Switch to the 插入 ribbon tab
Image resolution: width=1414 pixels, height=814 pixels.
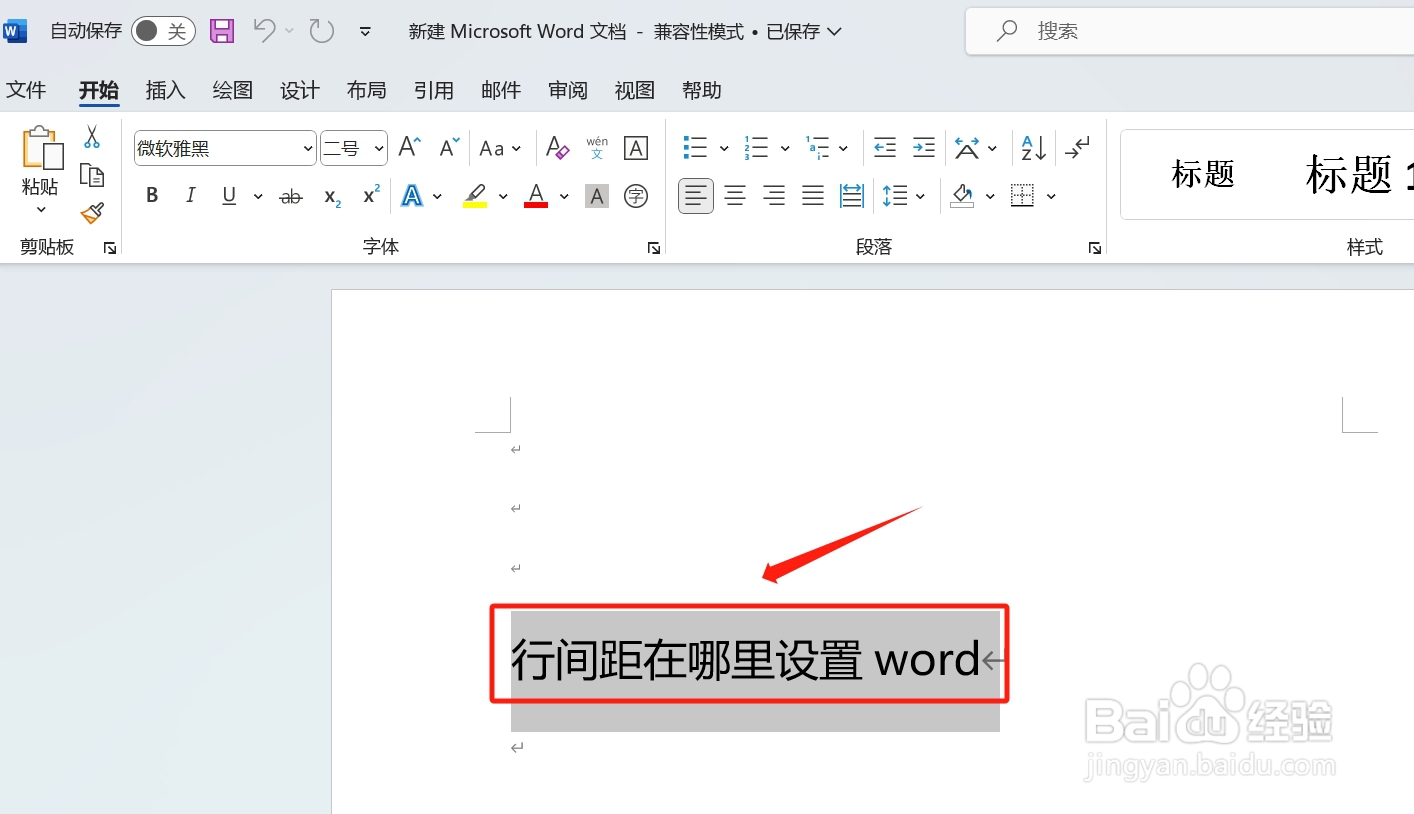pos(165,90)
